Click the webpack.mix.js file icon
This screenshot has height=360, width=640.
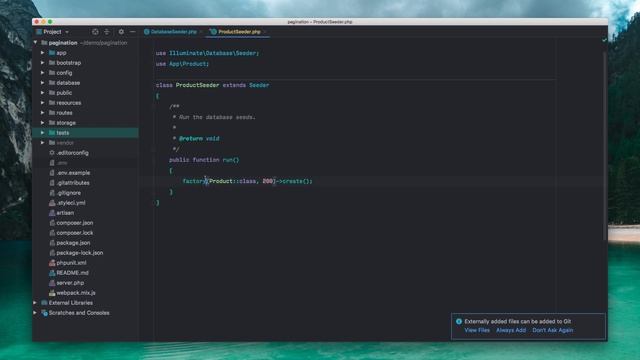tap(52, 293)
